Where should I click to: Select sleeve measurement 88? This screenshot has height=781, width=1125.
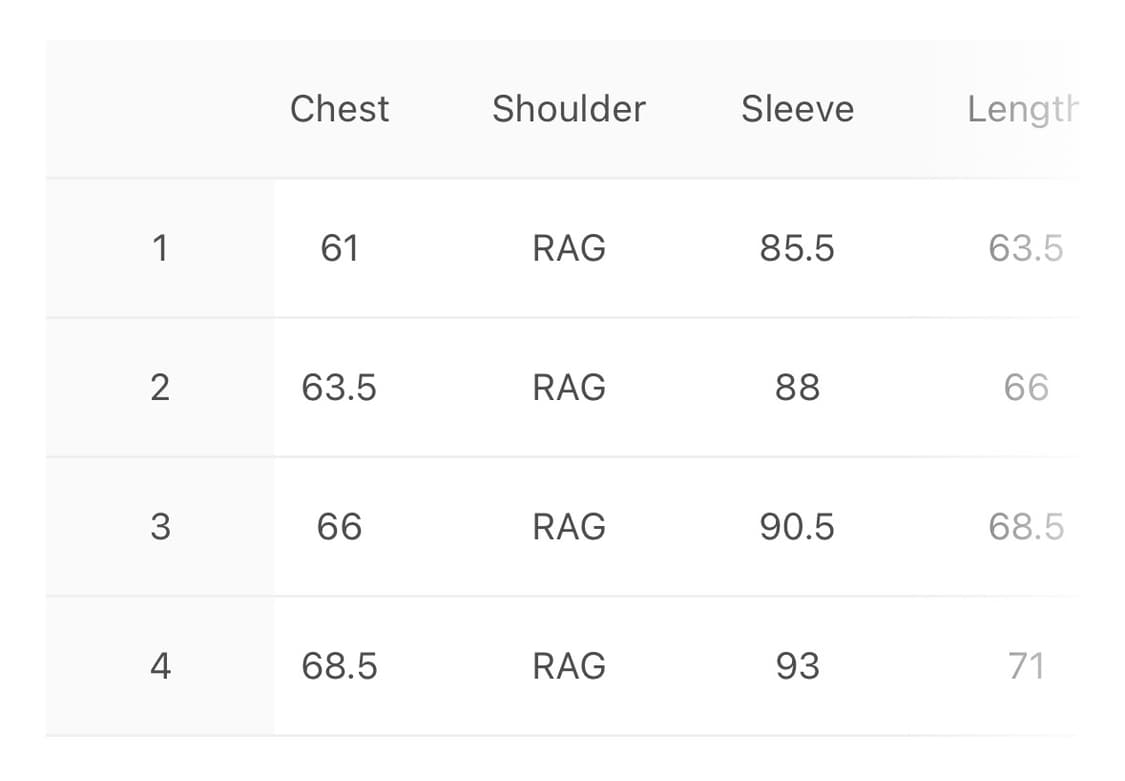click(797, 387)
